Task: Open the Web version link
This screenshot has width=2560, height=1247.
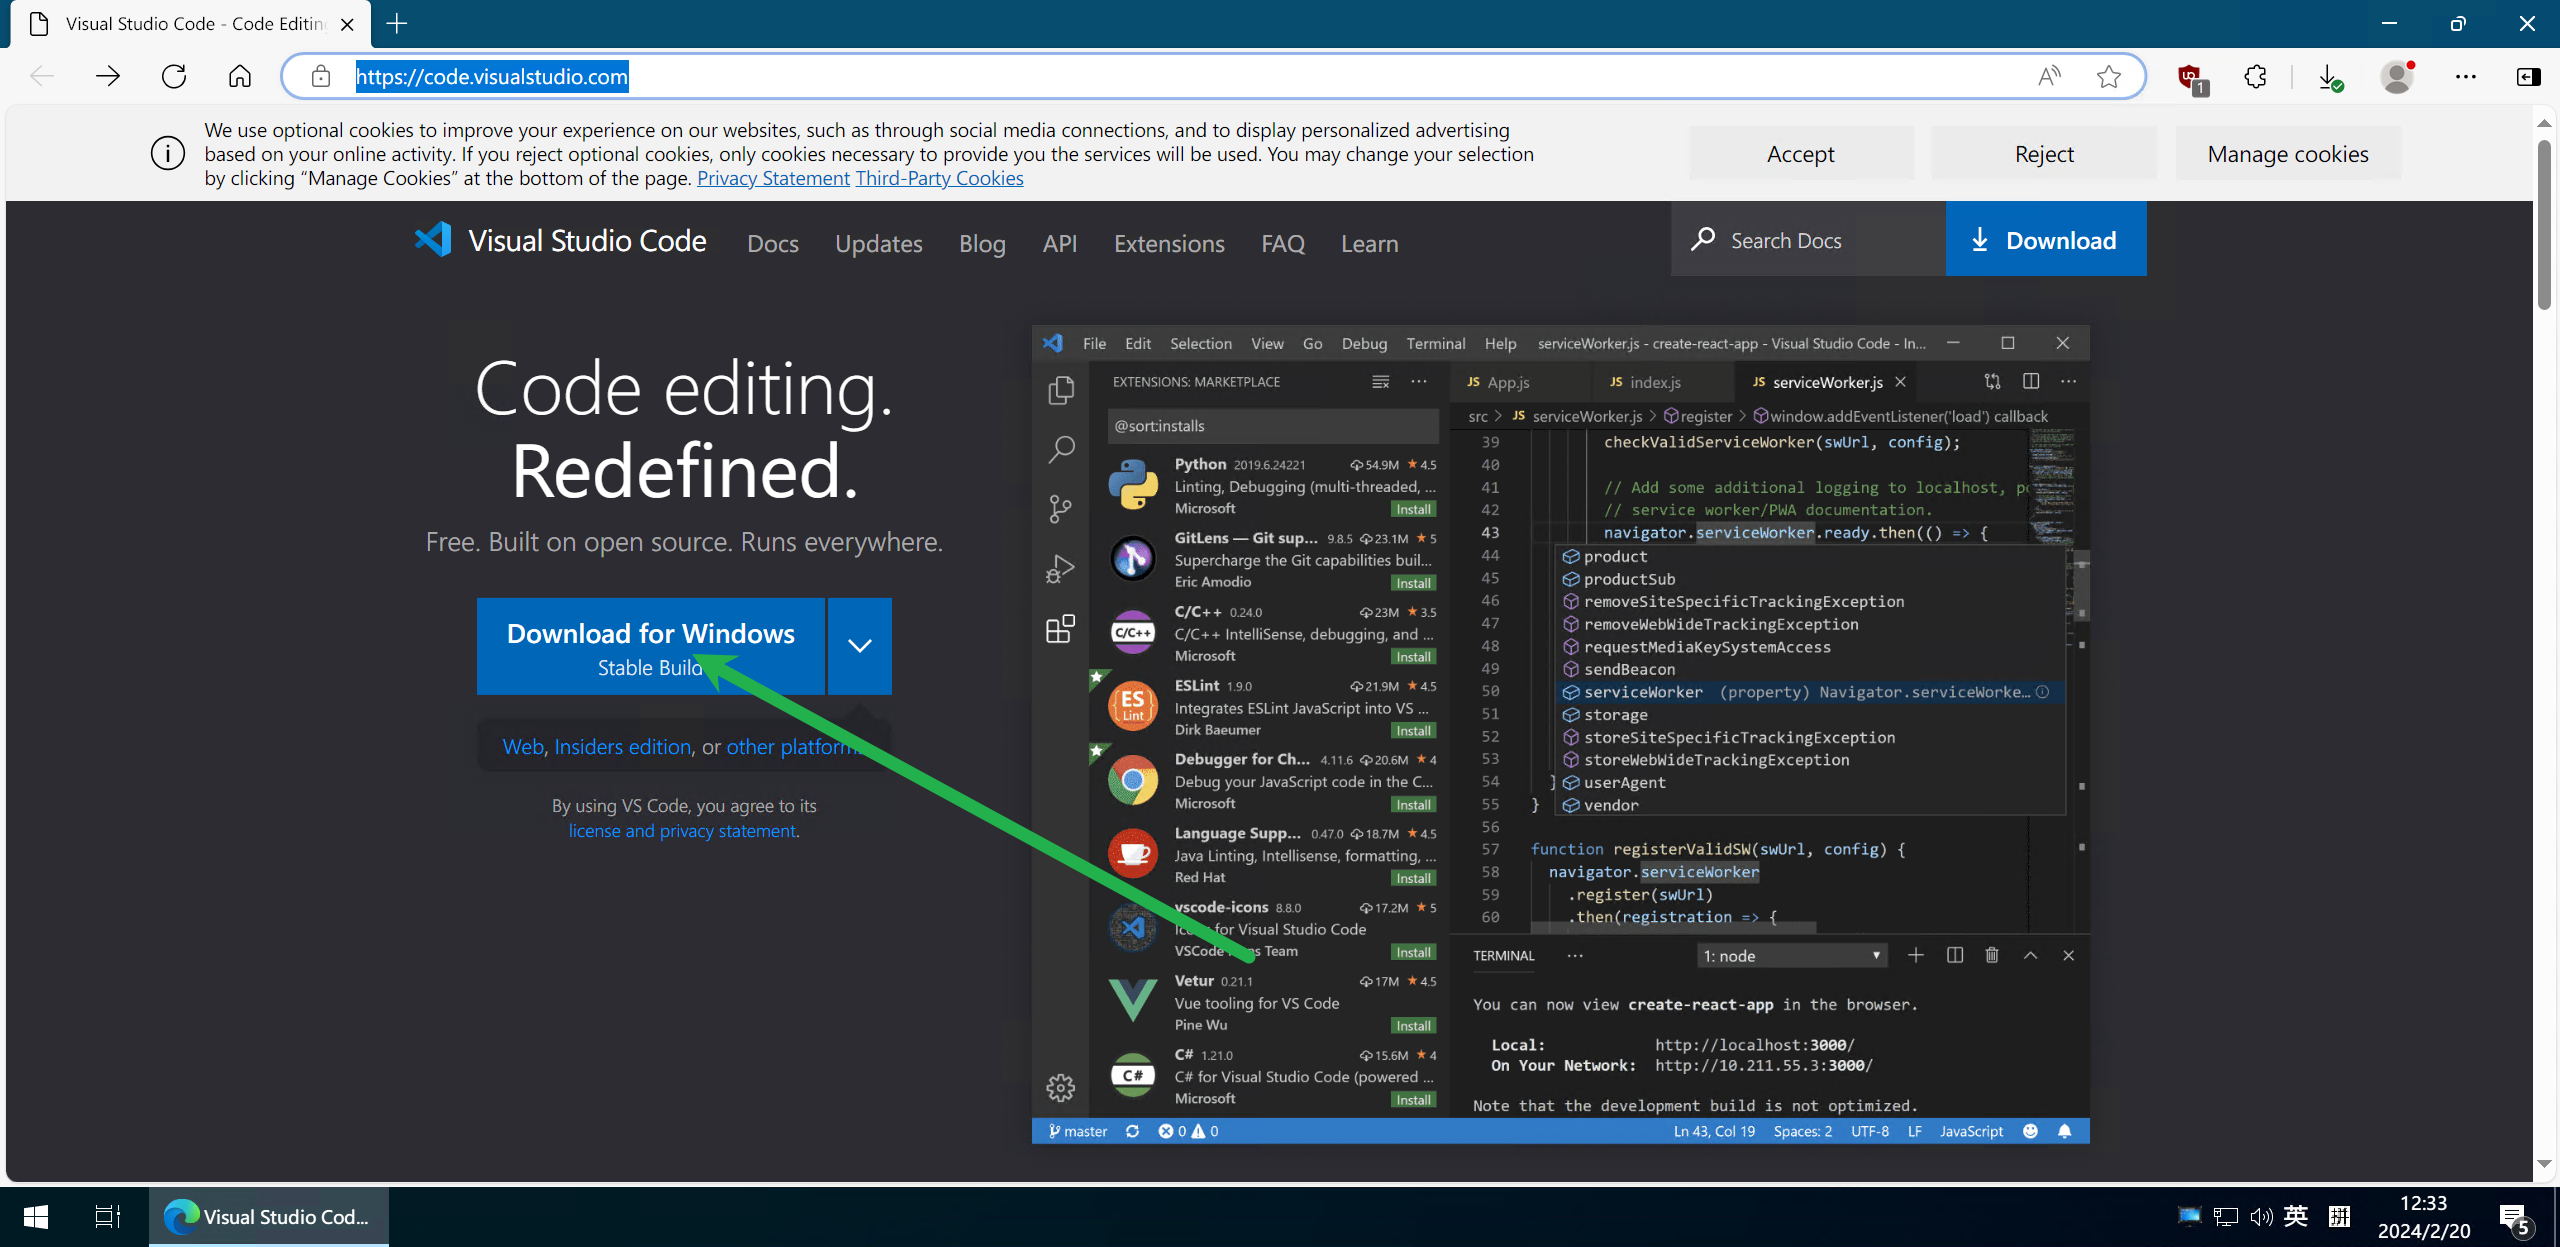Action: pyautogui.click(x=523, y=747)
